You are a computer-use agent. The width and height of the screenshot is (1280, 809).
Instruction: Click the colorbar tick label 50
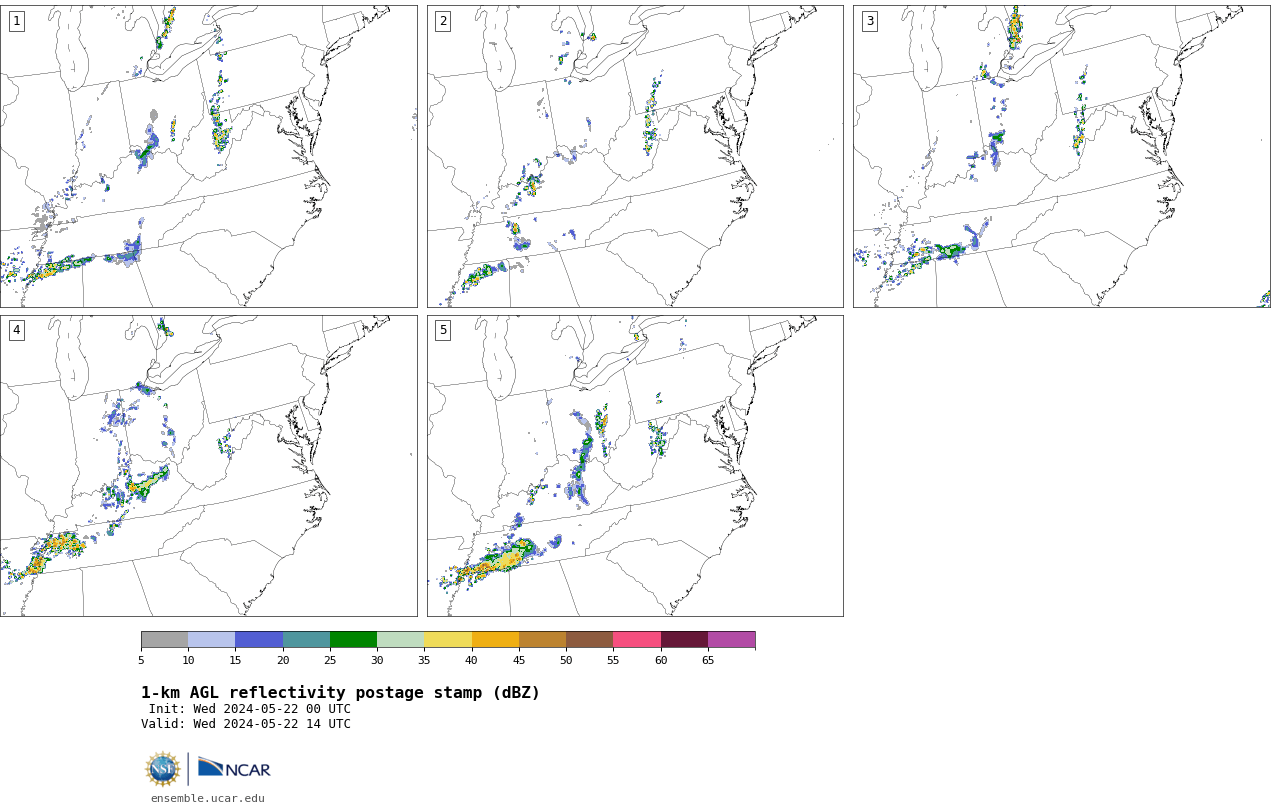(566, 660)
